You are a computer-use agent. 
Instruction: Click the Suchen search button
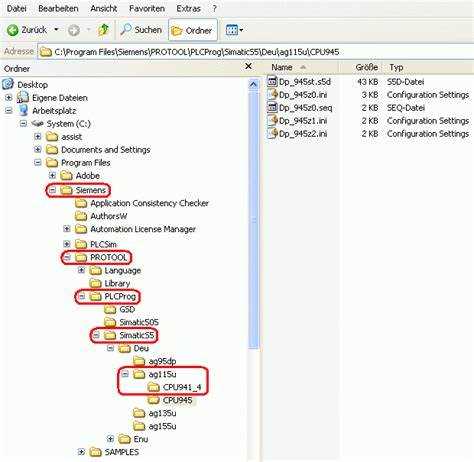pyautogui.click(x=141, y=30)
